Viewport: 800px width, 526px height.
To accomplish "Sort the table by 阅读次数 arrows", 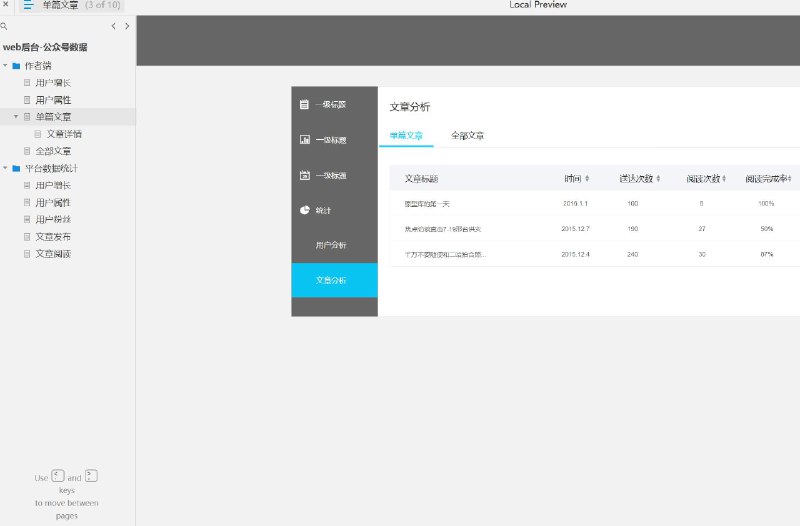I will (x=724, y=179).
